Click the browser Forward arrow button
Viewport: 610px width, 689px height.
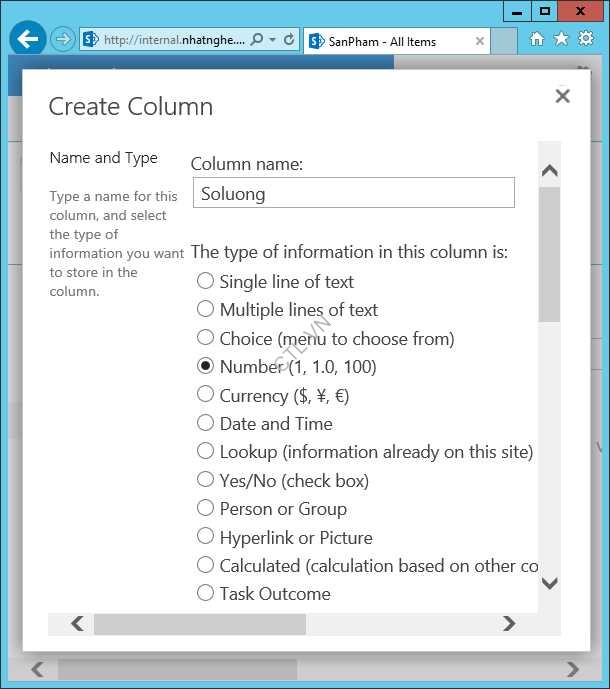coord(63,40)
